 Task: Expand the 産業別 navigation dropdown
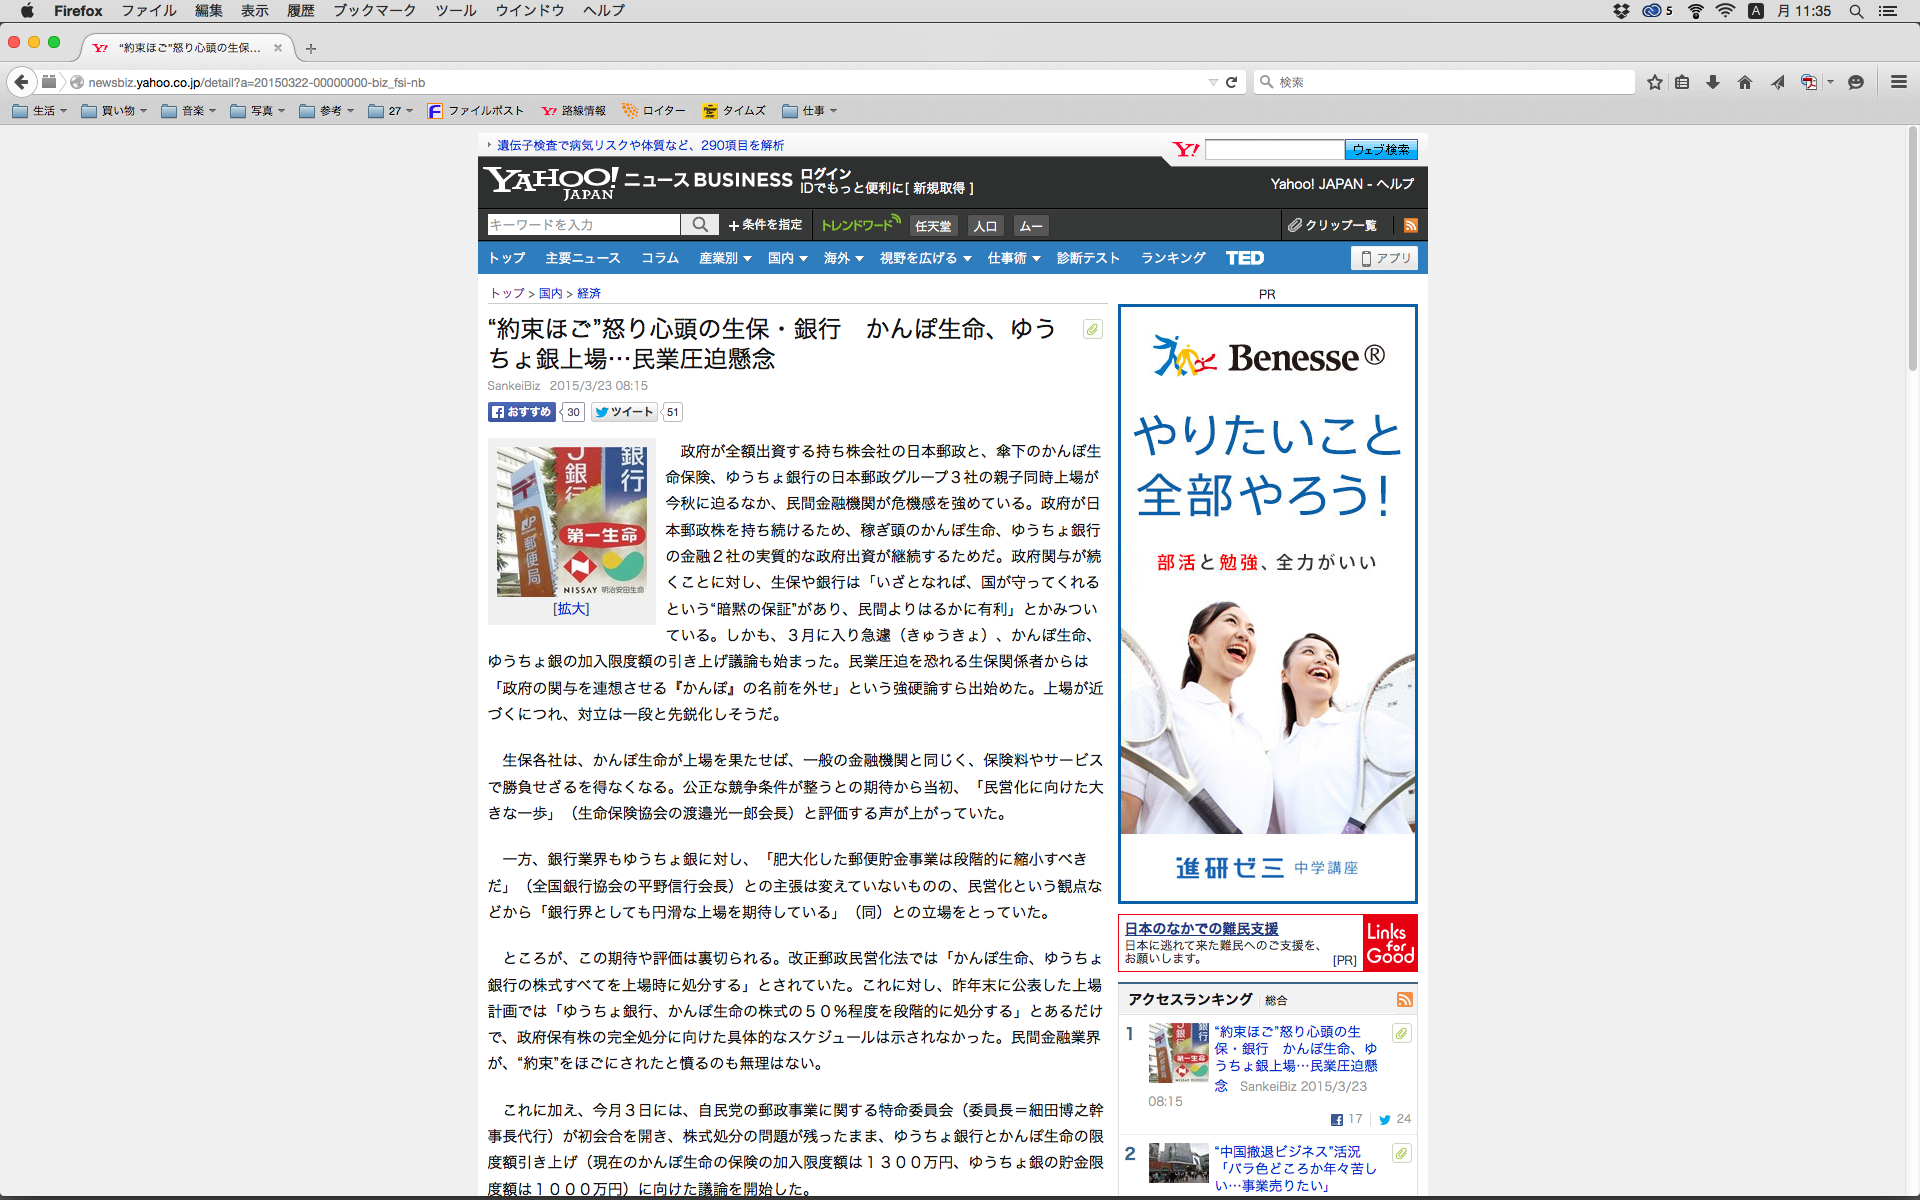point(725,258)
